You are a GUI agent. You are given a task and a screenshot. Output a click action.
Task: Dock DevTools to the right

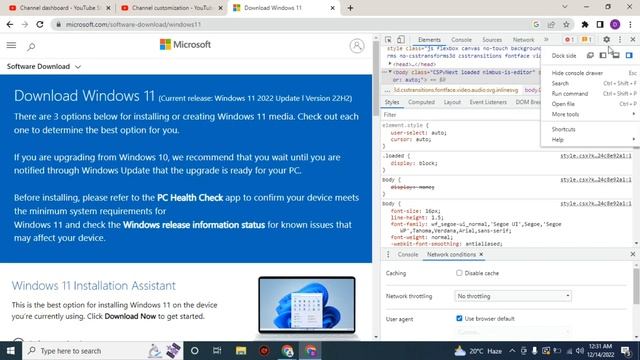[x=629, y=55]
